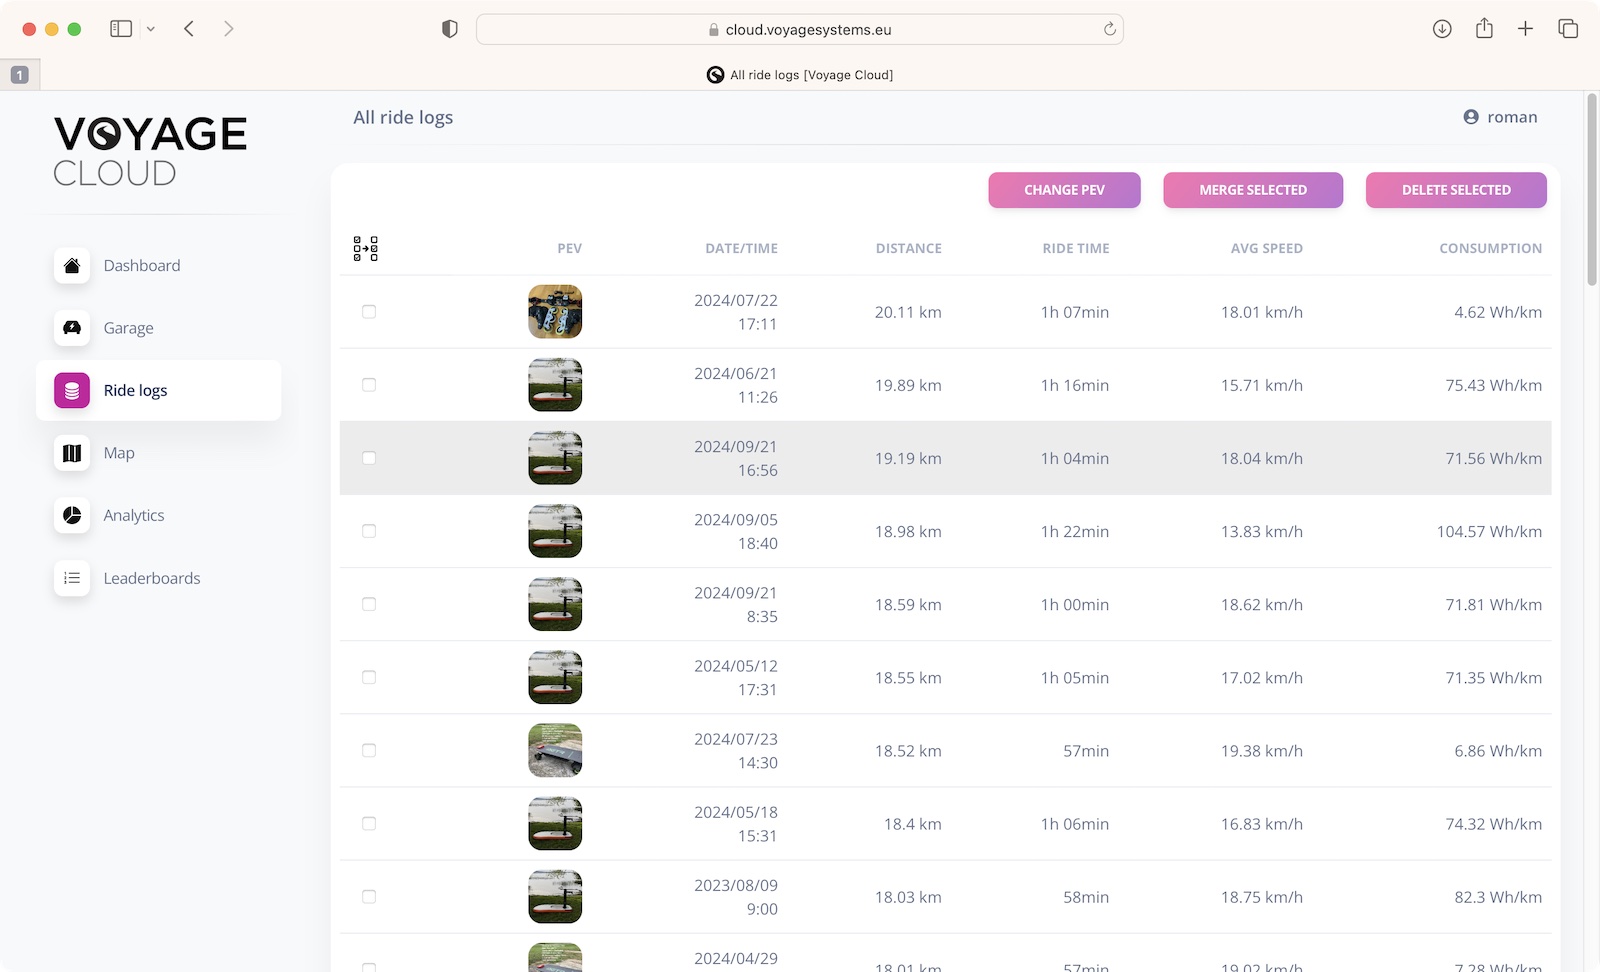Open the Garage vehicle icon

[72, 328]
